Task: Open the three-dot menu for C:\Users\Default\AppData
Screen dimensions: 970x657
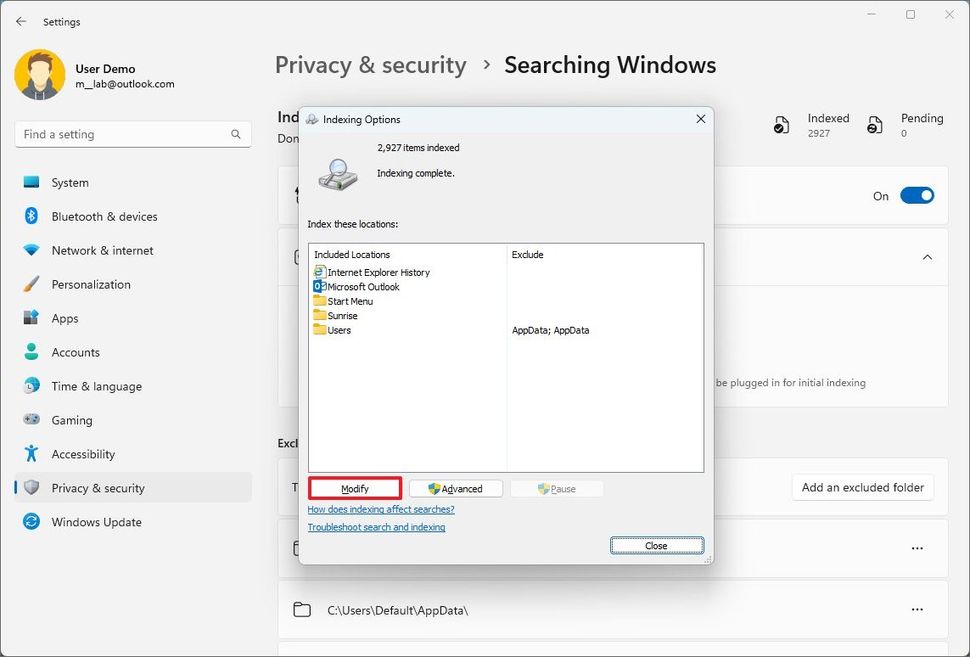Action: pyautogui.click(x=917, y=609)
